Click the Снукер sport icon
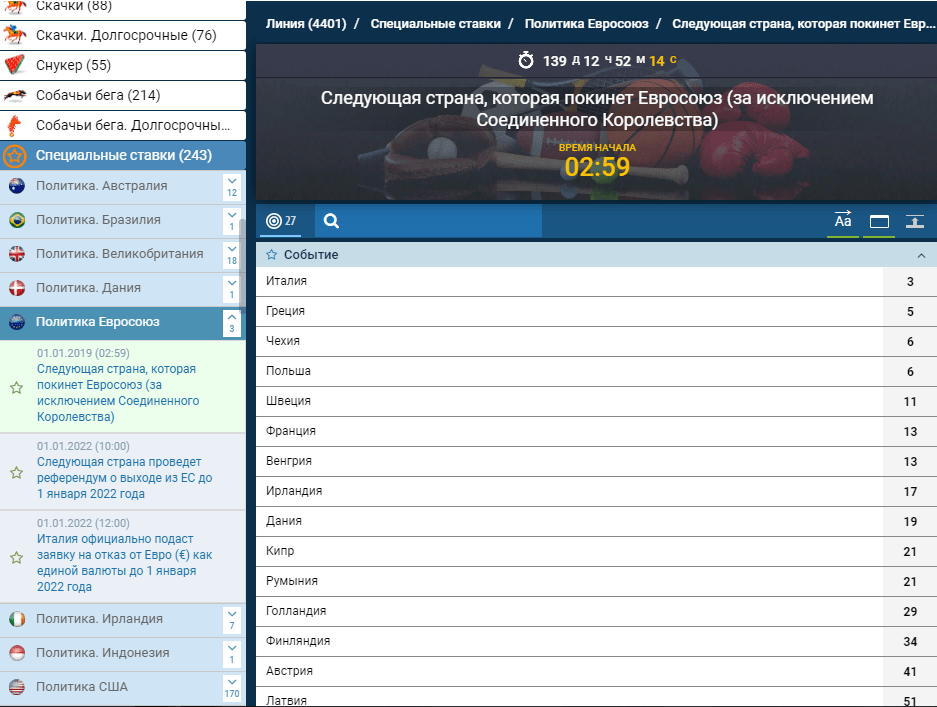 [x=15, y=65]
